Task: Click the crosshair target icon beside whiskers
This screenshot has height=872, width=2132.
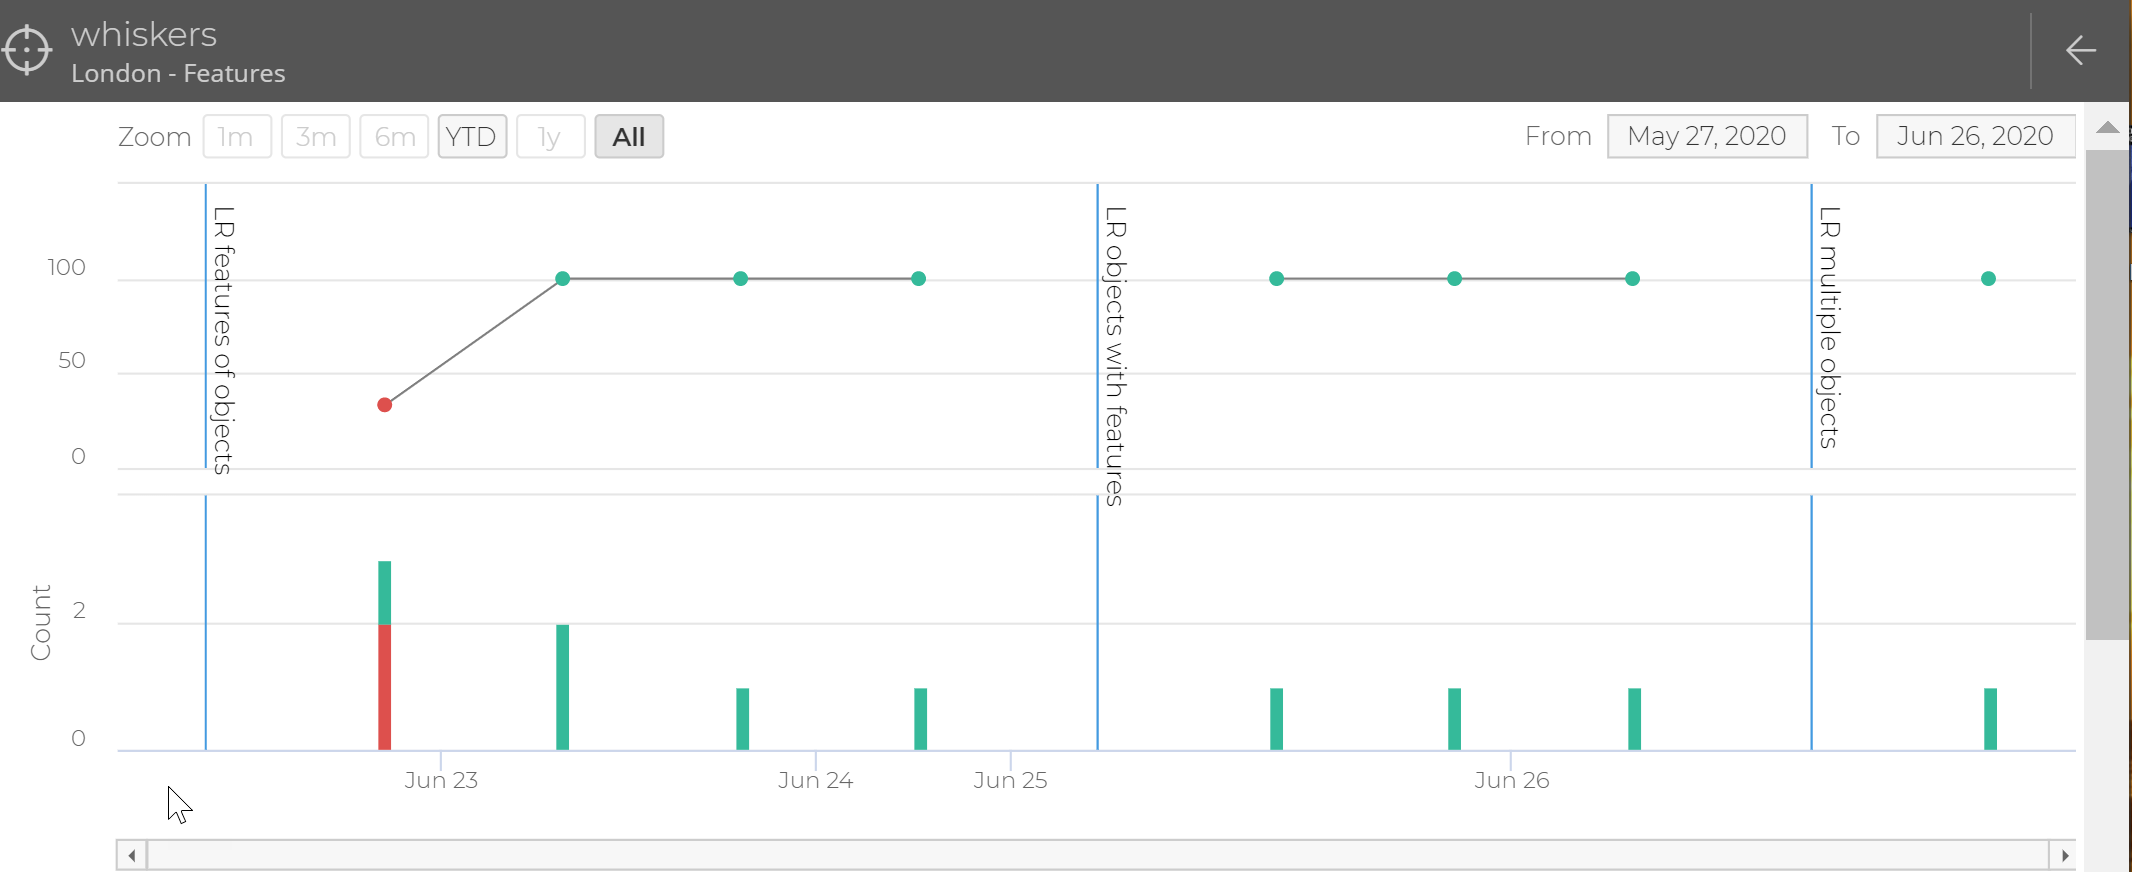Action: click(x=27, y=50)
